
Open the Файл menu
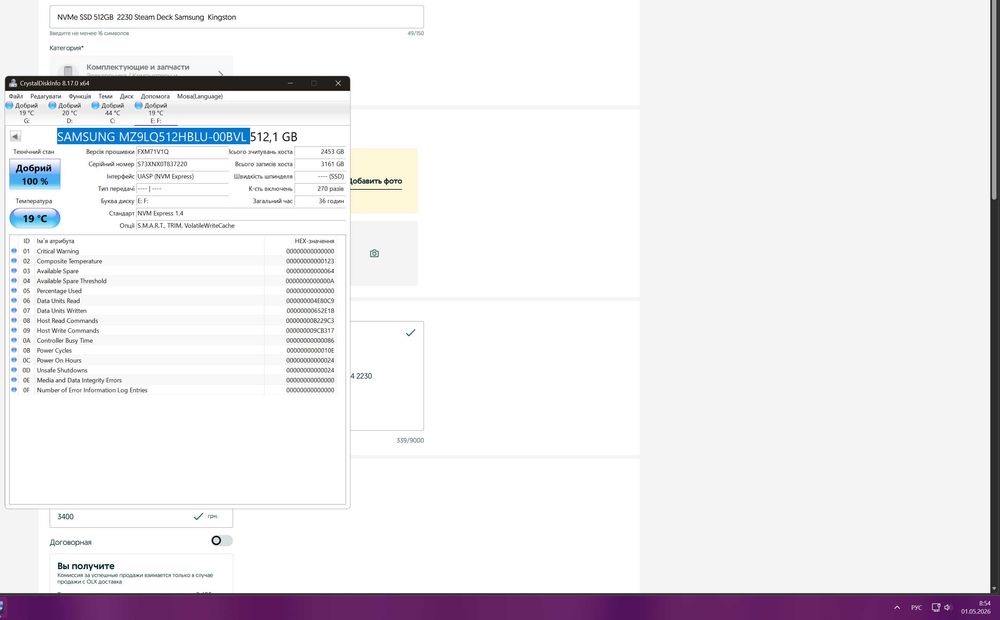coord(16,96)
